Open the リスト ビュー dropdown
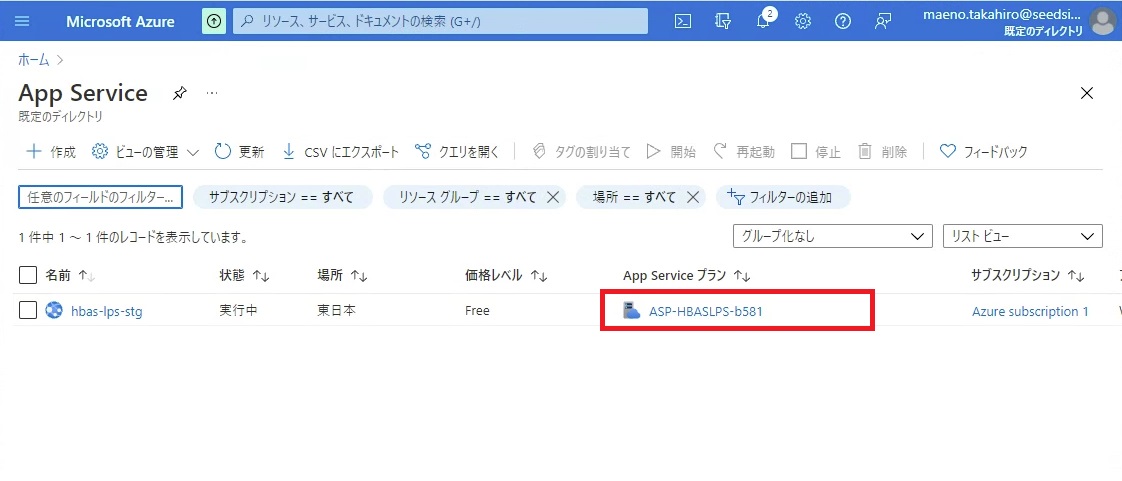 [1022, 236]
